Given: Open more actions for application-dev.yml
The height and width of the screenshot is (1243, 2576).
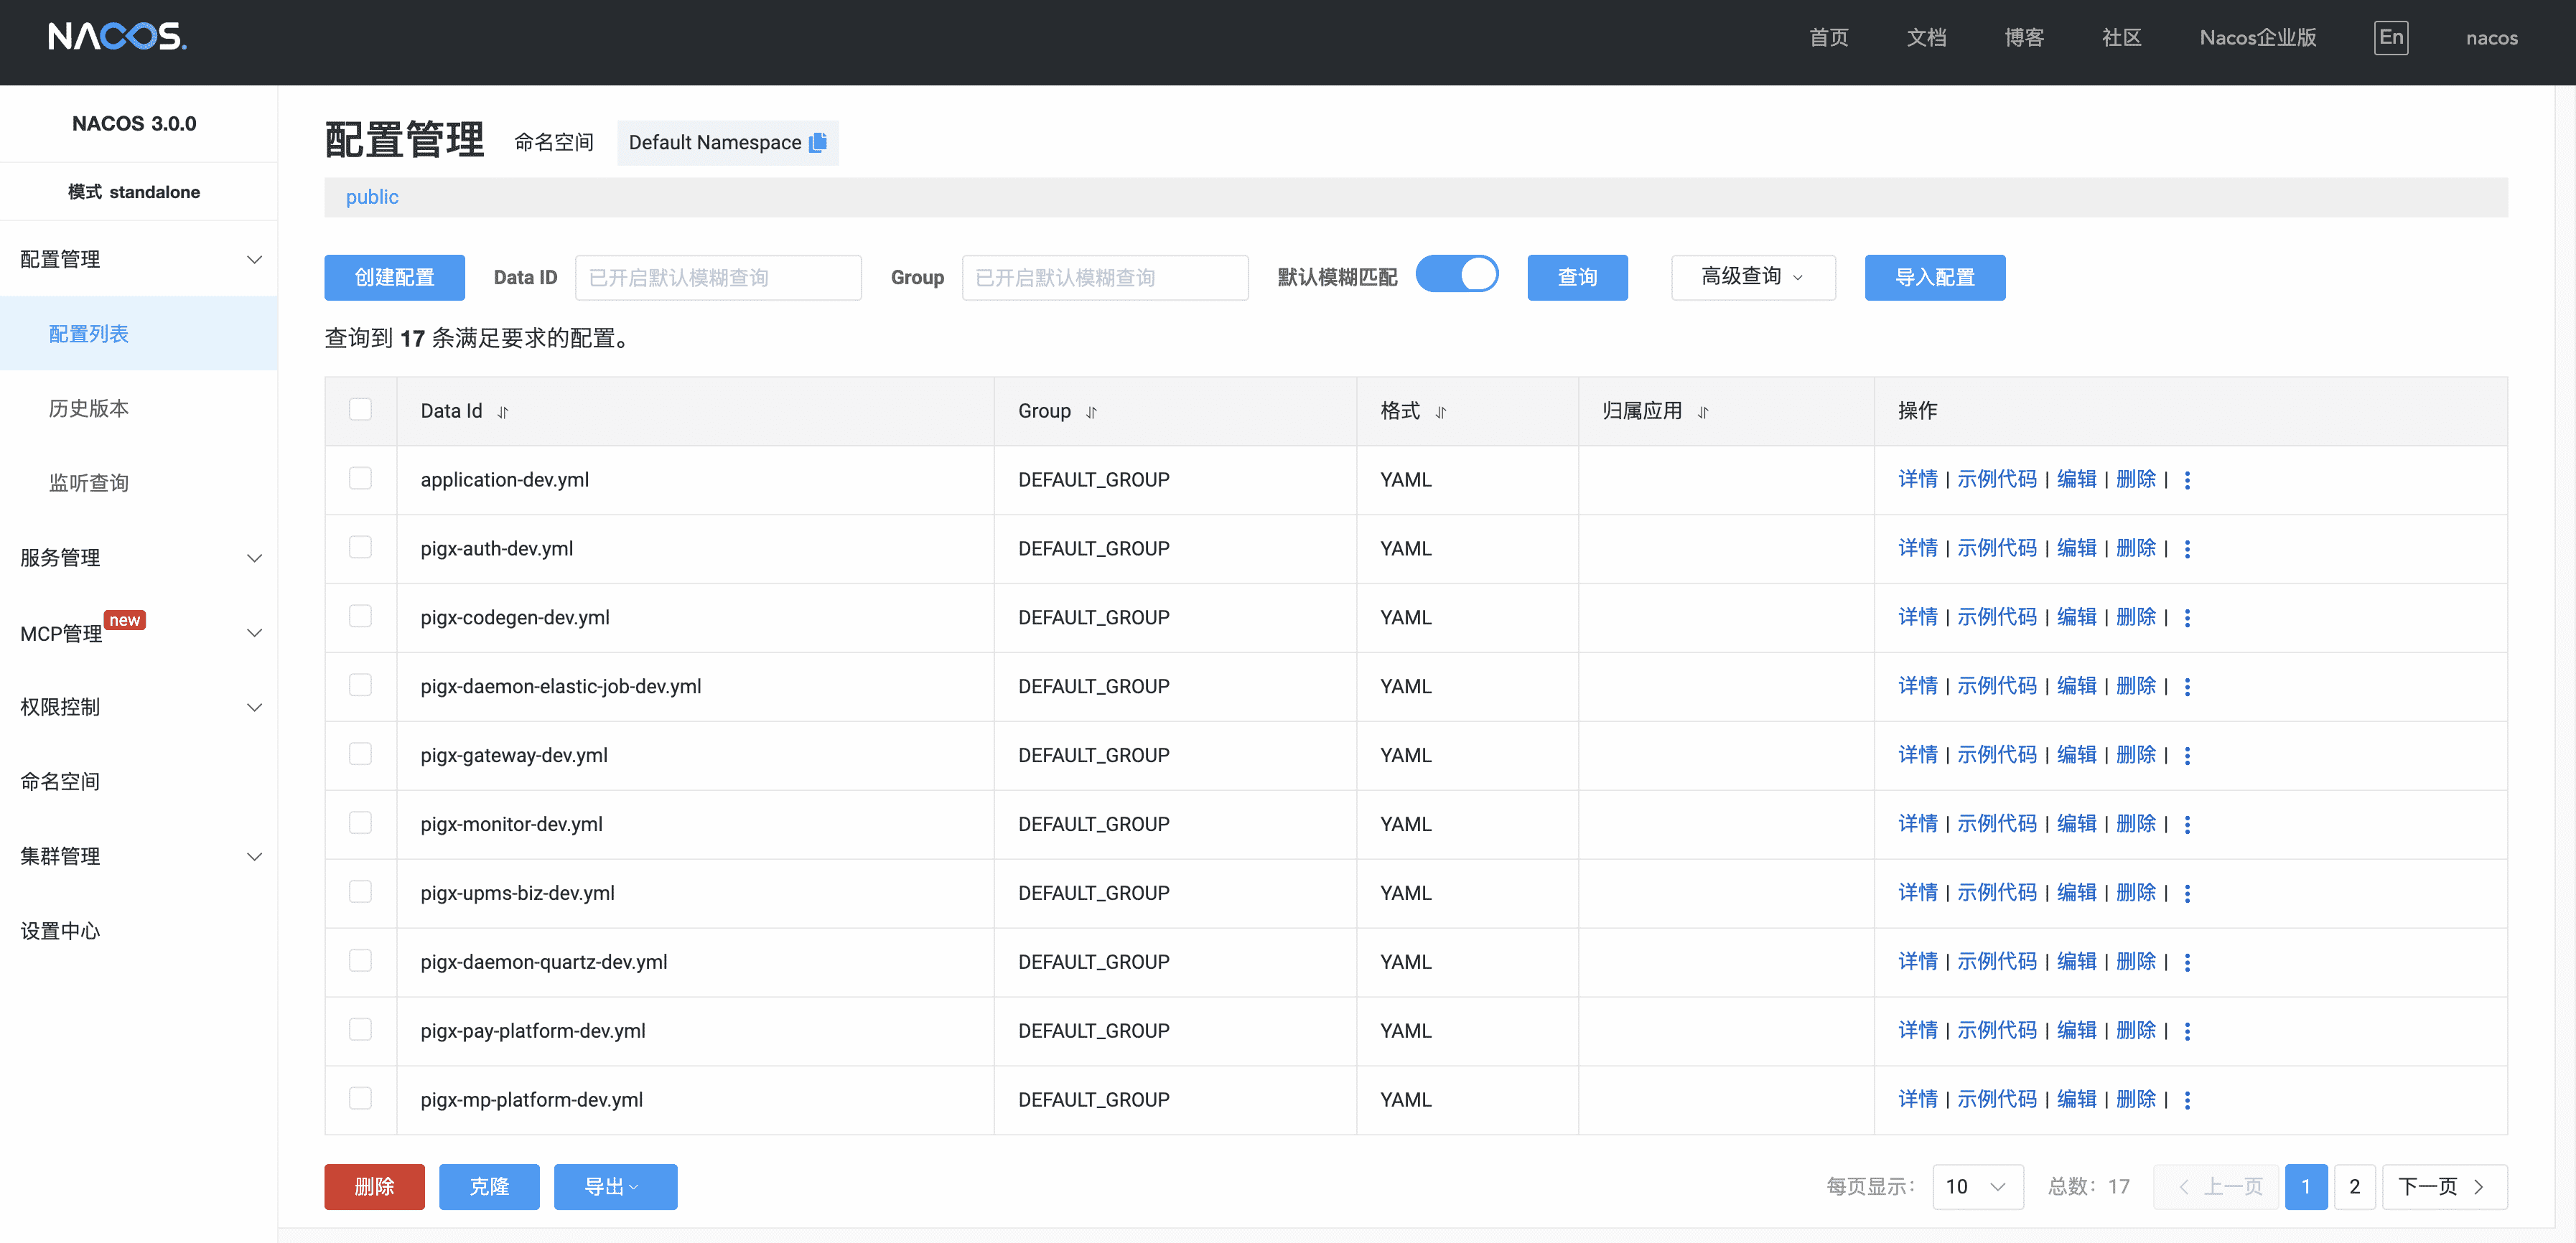Looking at the screenshot, I should point(2187,480).
